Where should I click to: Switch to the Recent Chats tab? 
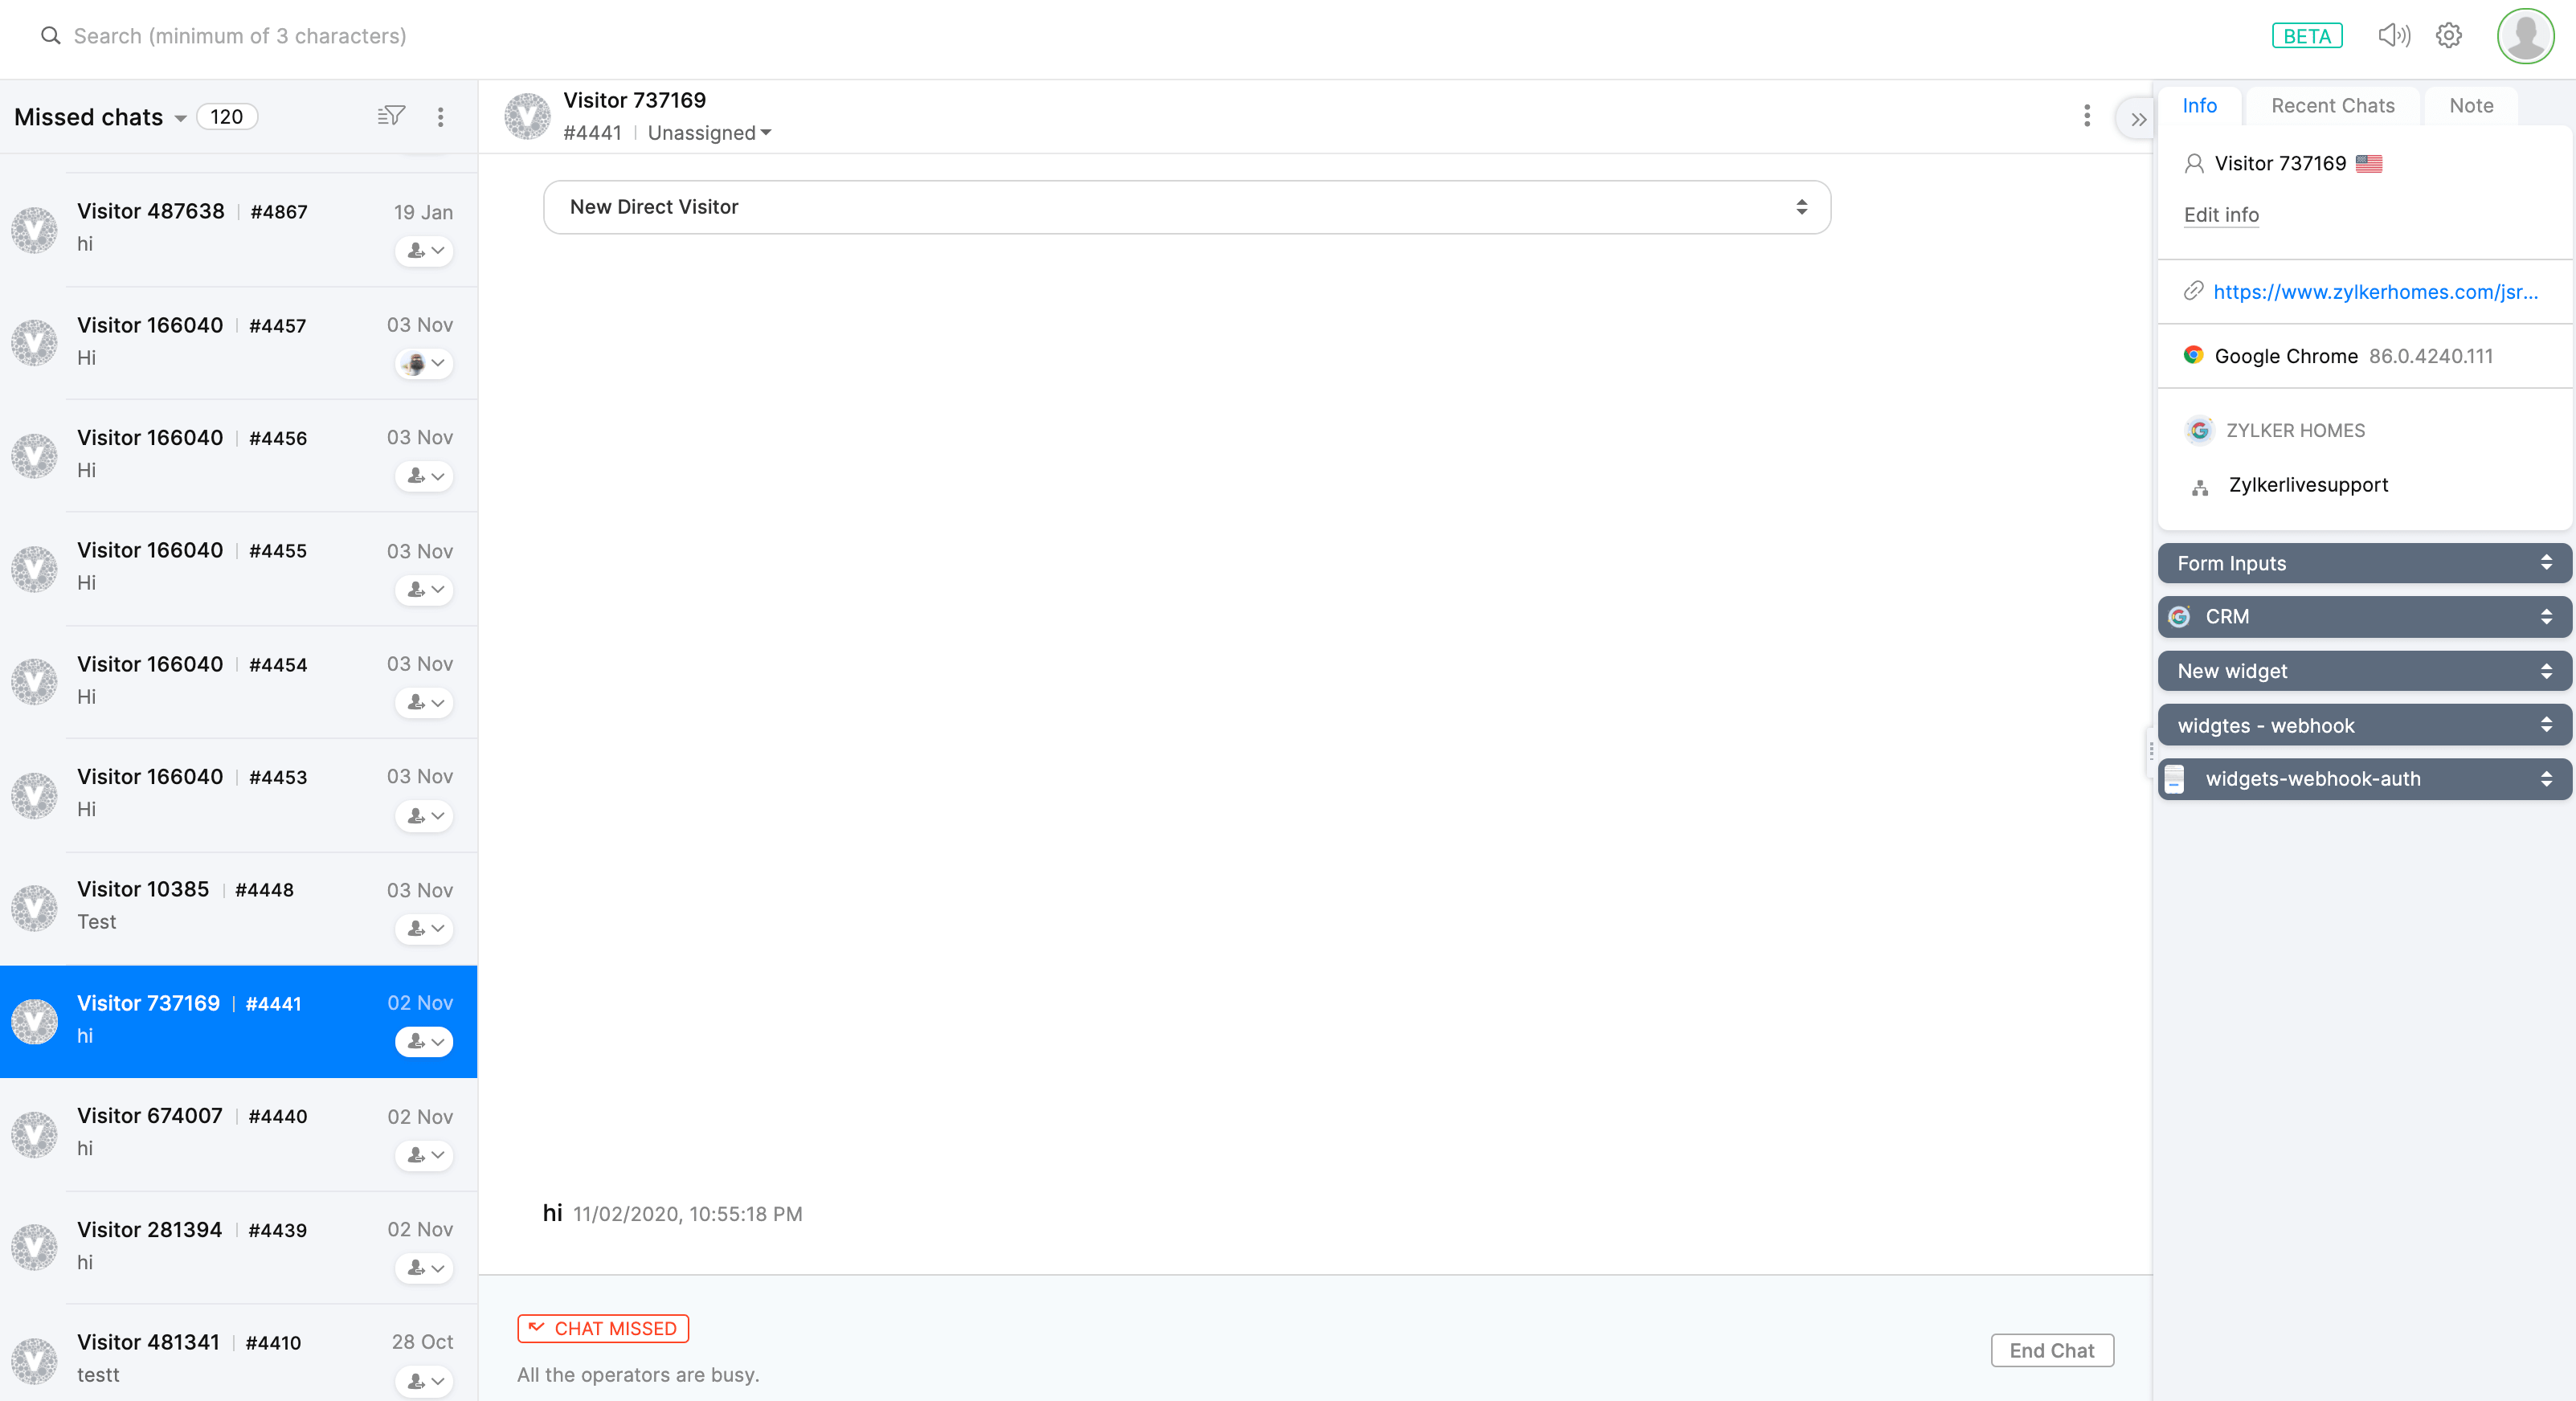coord(2332,106)
